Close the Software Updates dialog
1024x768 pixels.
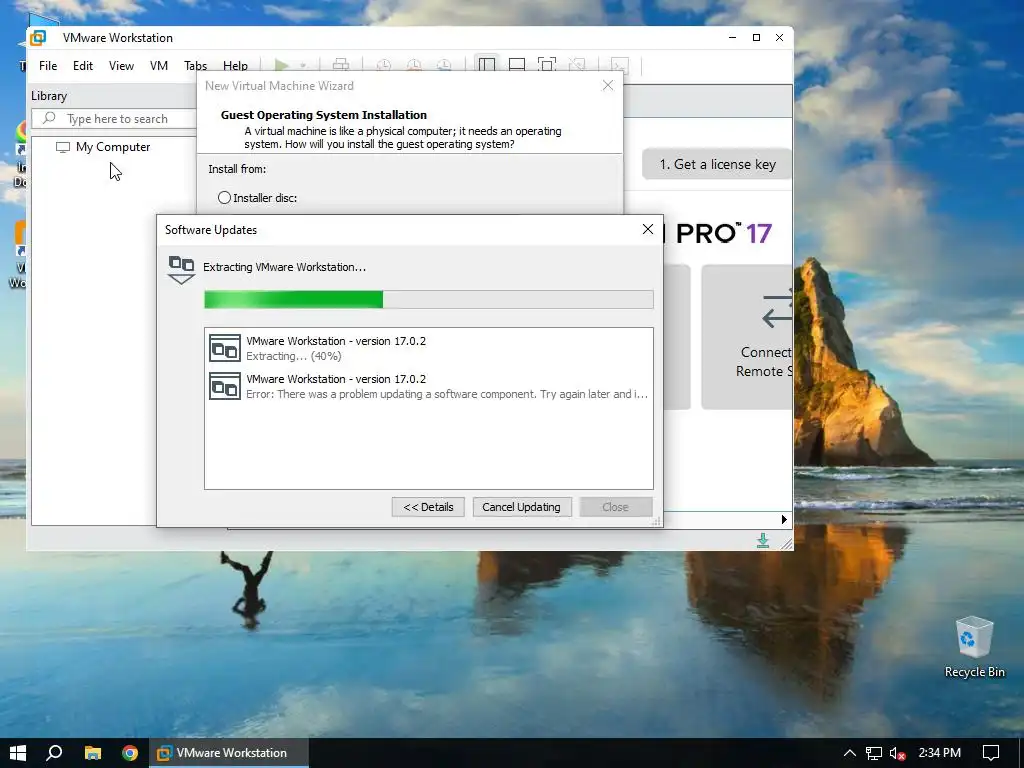(x=647, y=229)
